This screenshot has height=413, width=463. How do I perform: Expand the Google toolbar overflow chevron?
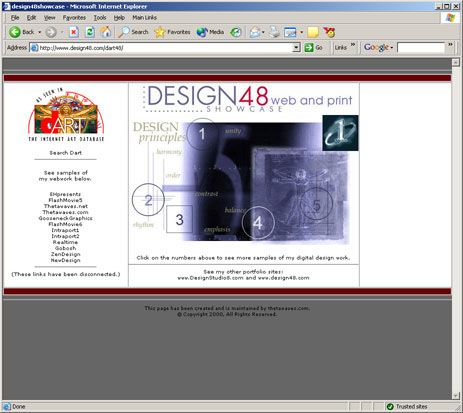(x=450, y=45)
